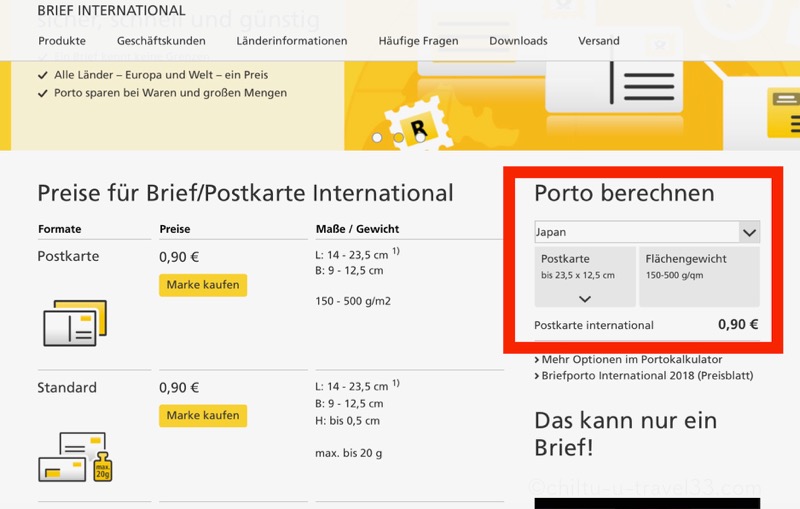The height and width of the screenshot is (509, 800).
Task: Open the Versand navigation item
Action: point(599,41)
